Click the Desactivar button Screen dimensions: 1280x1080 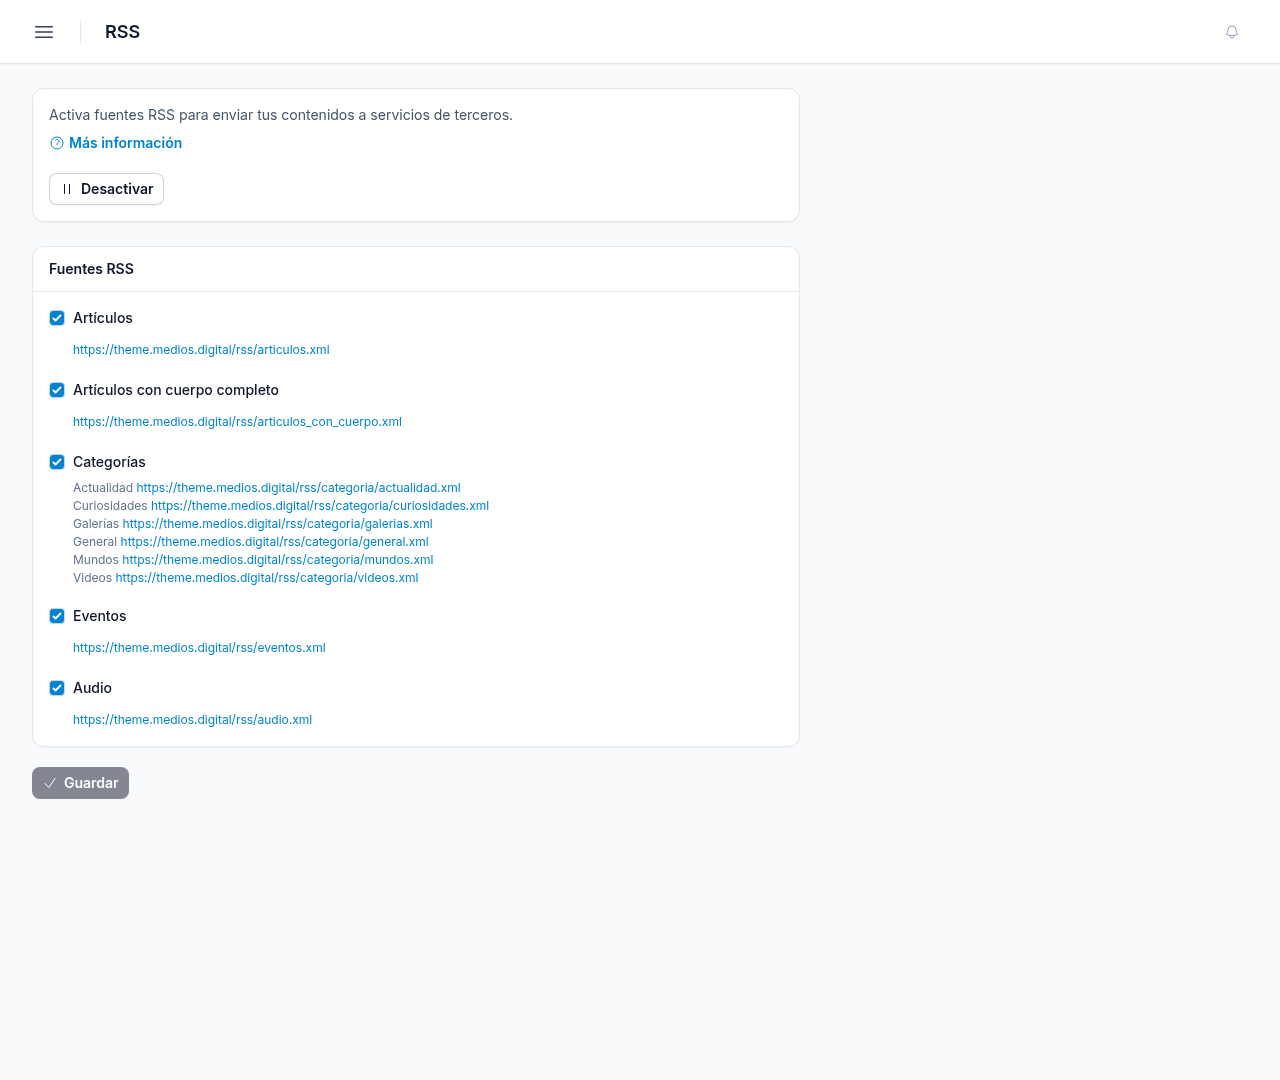106,189
